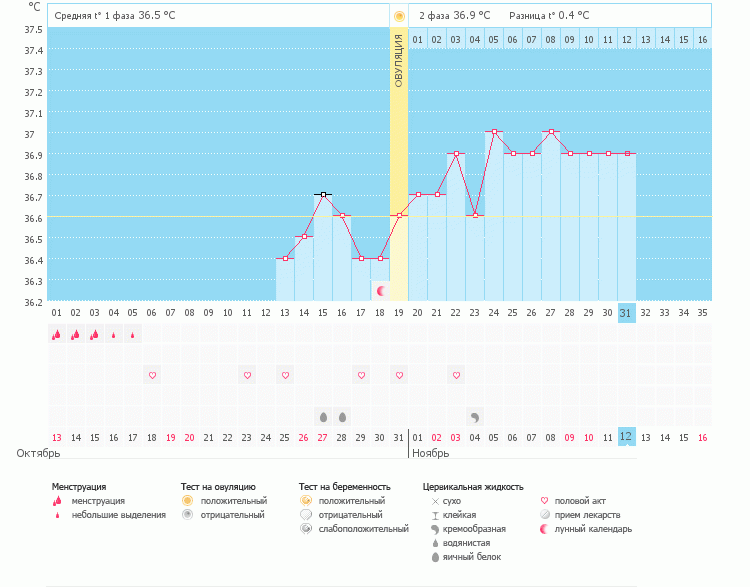This screenshot has width=750, height=587.
Task: Click the heart icon on cycle day 06
Action: tap(152, 375)
